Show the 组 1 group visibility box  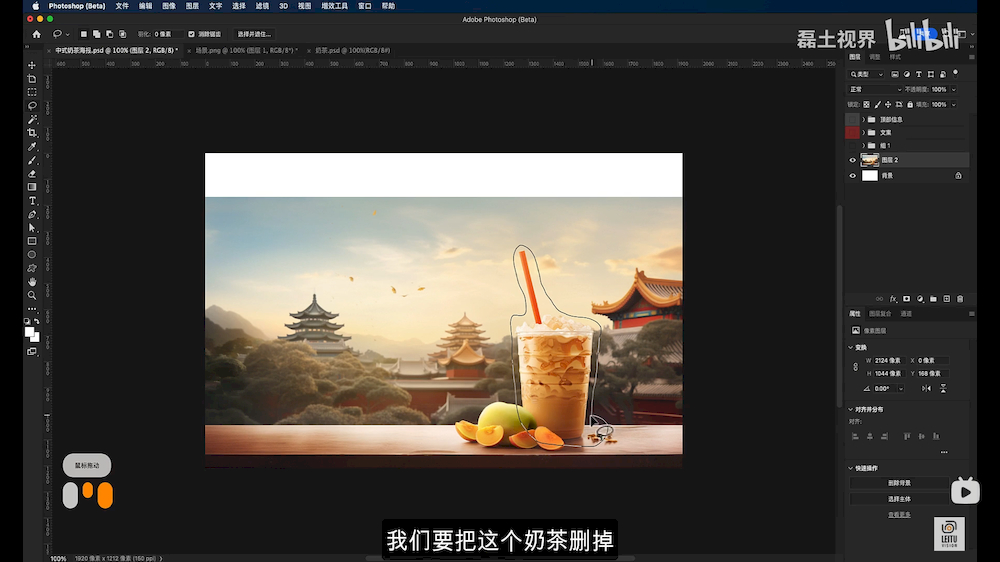click(853, 145)
